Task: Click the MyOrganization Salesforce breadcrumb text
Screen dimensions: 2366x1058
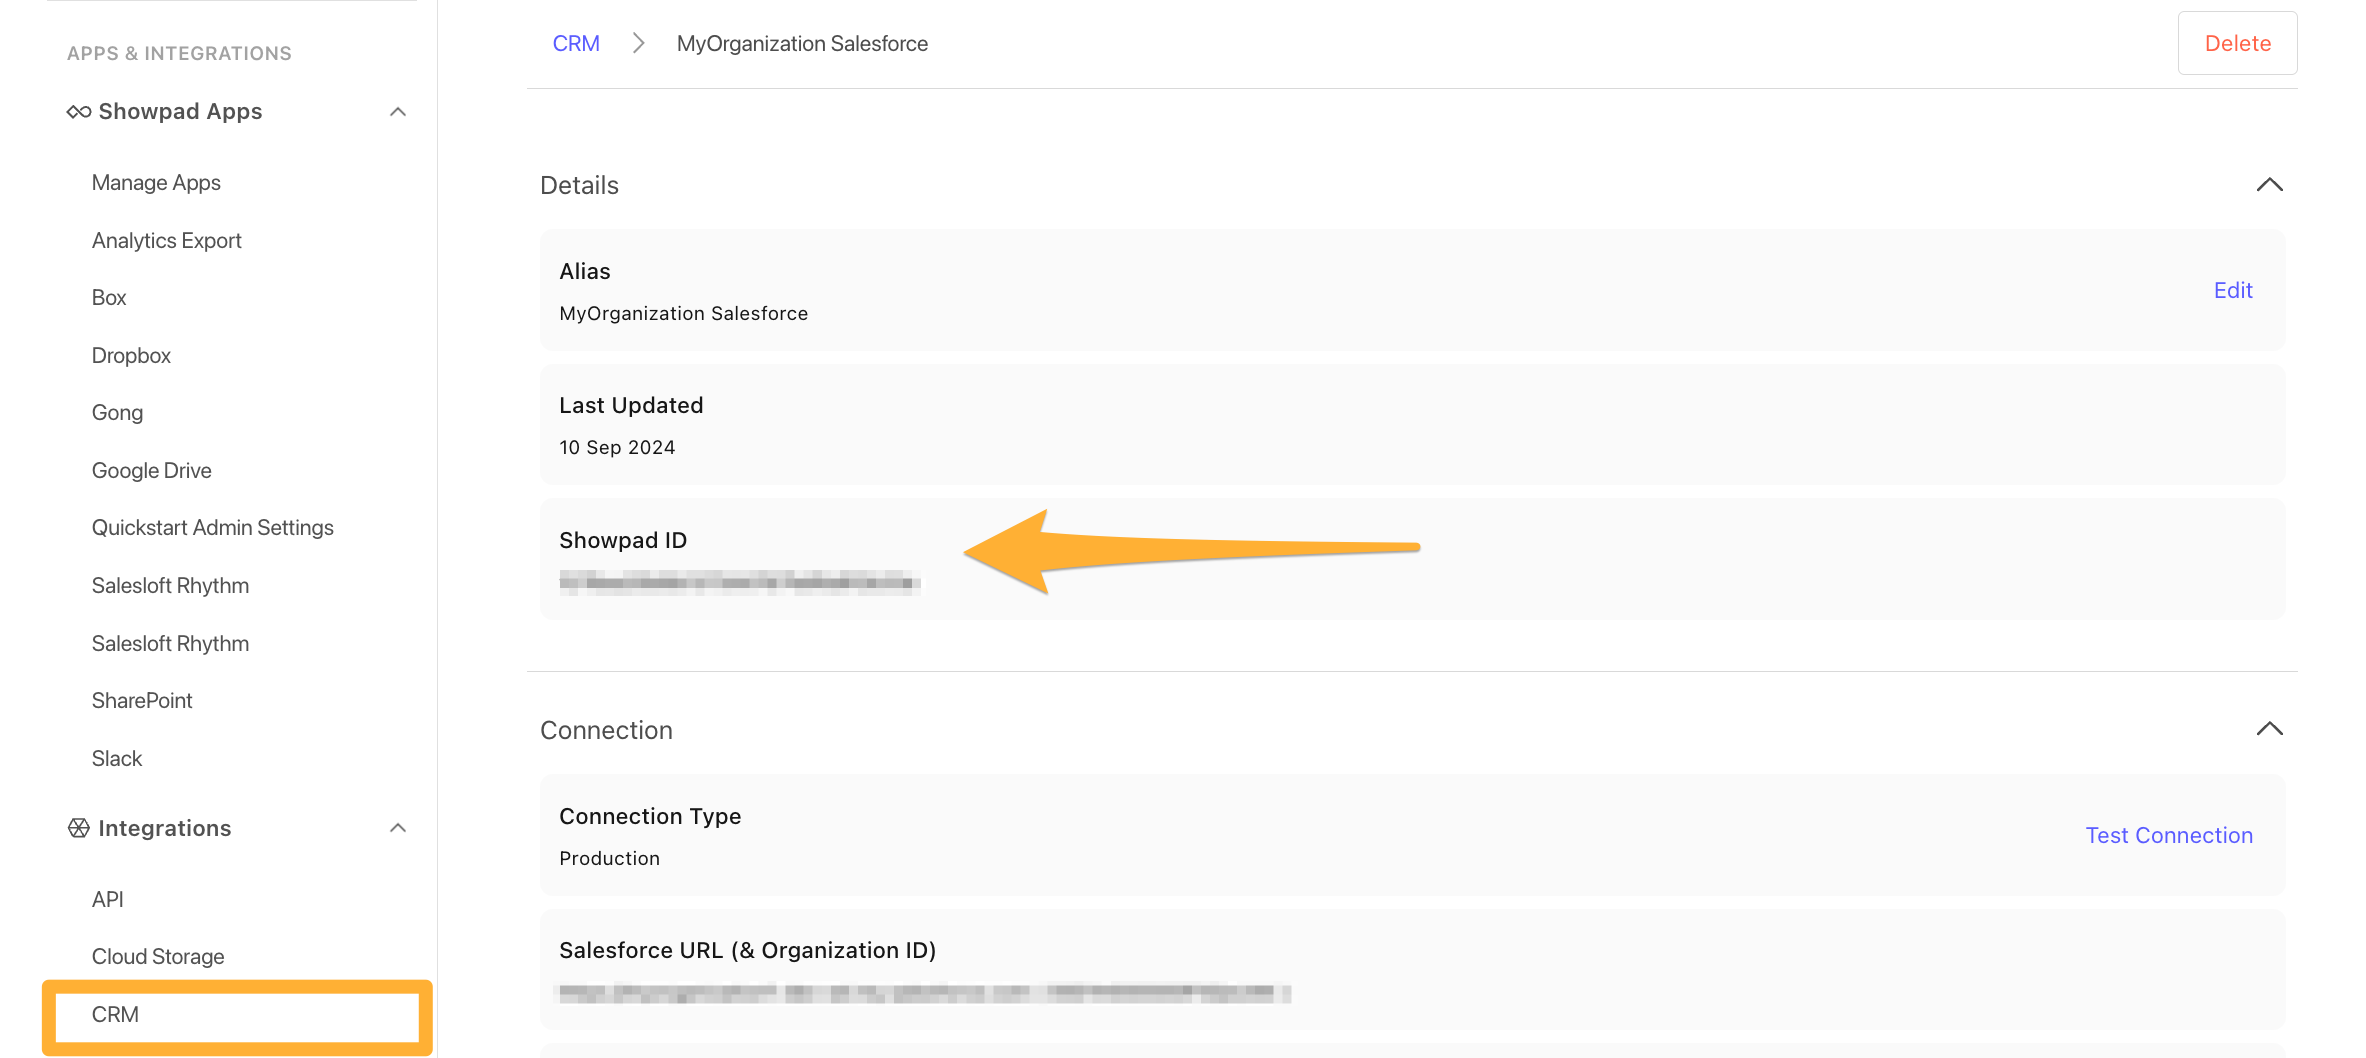Action: pyautogui.click(x=803, y=44)
